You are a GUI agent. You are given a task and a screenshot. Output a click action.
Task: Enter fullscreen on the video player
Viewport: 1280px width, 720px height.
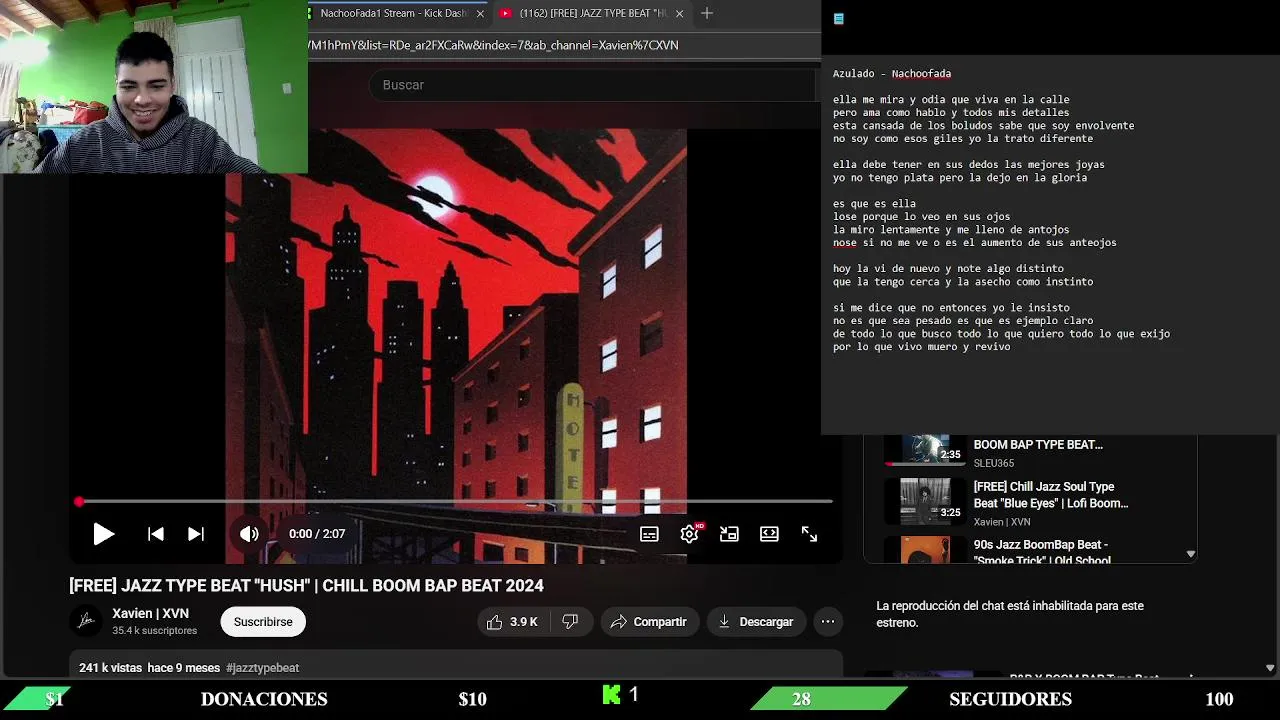tap(809, 534)
